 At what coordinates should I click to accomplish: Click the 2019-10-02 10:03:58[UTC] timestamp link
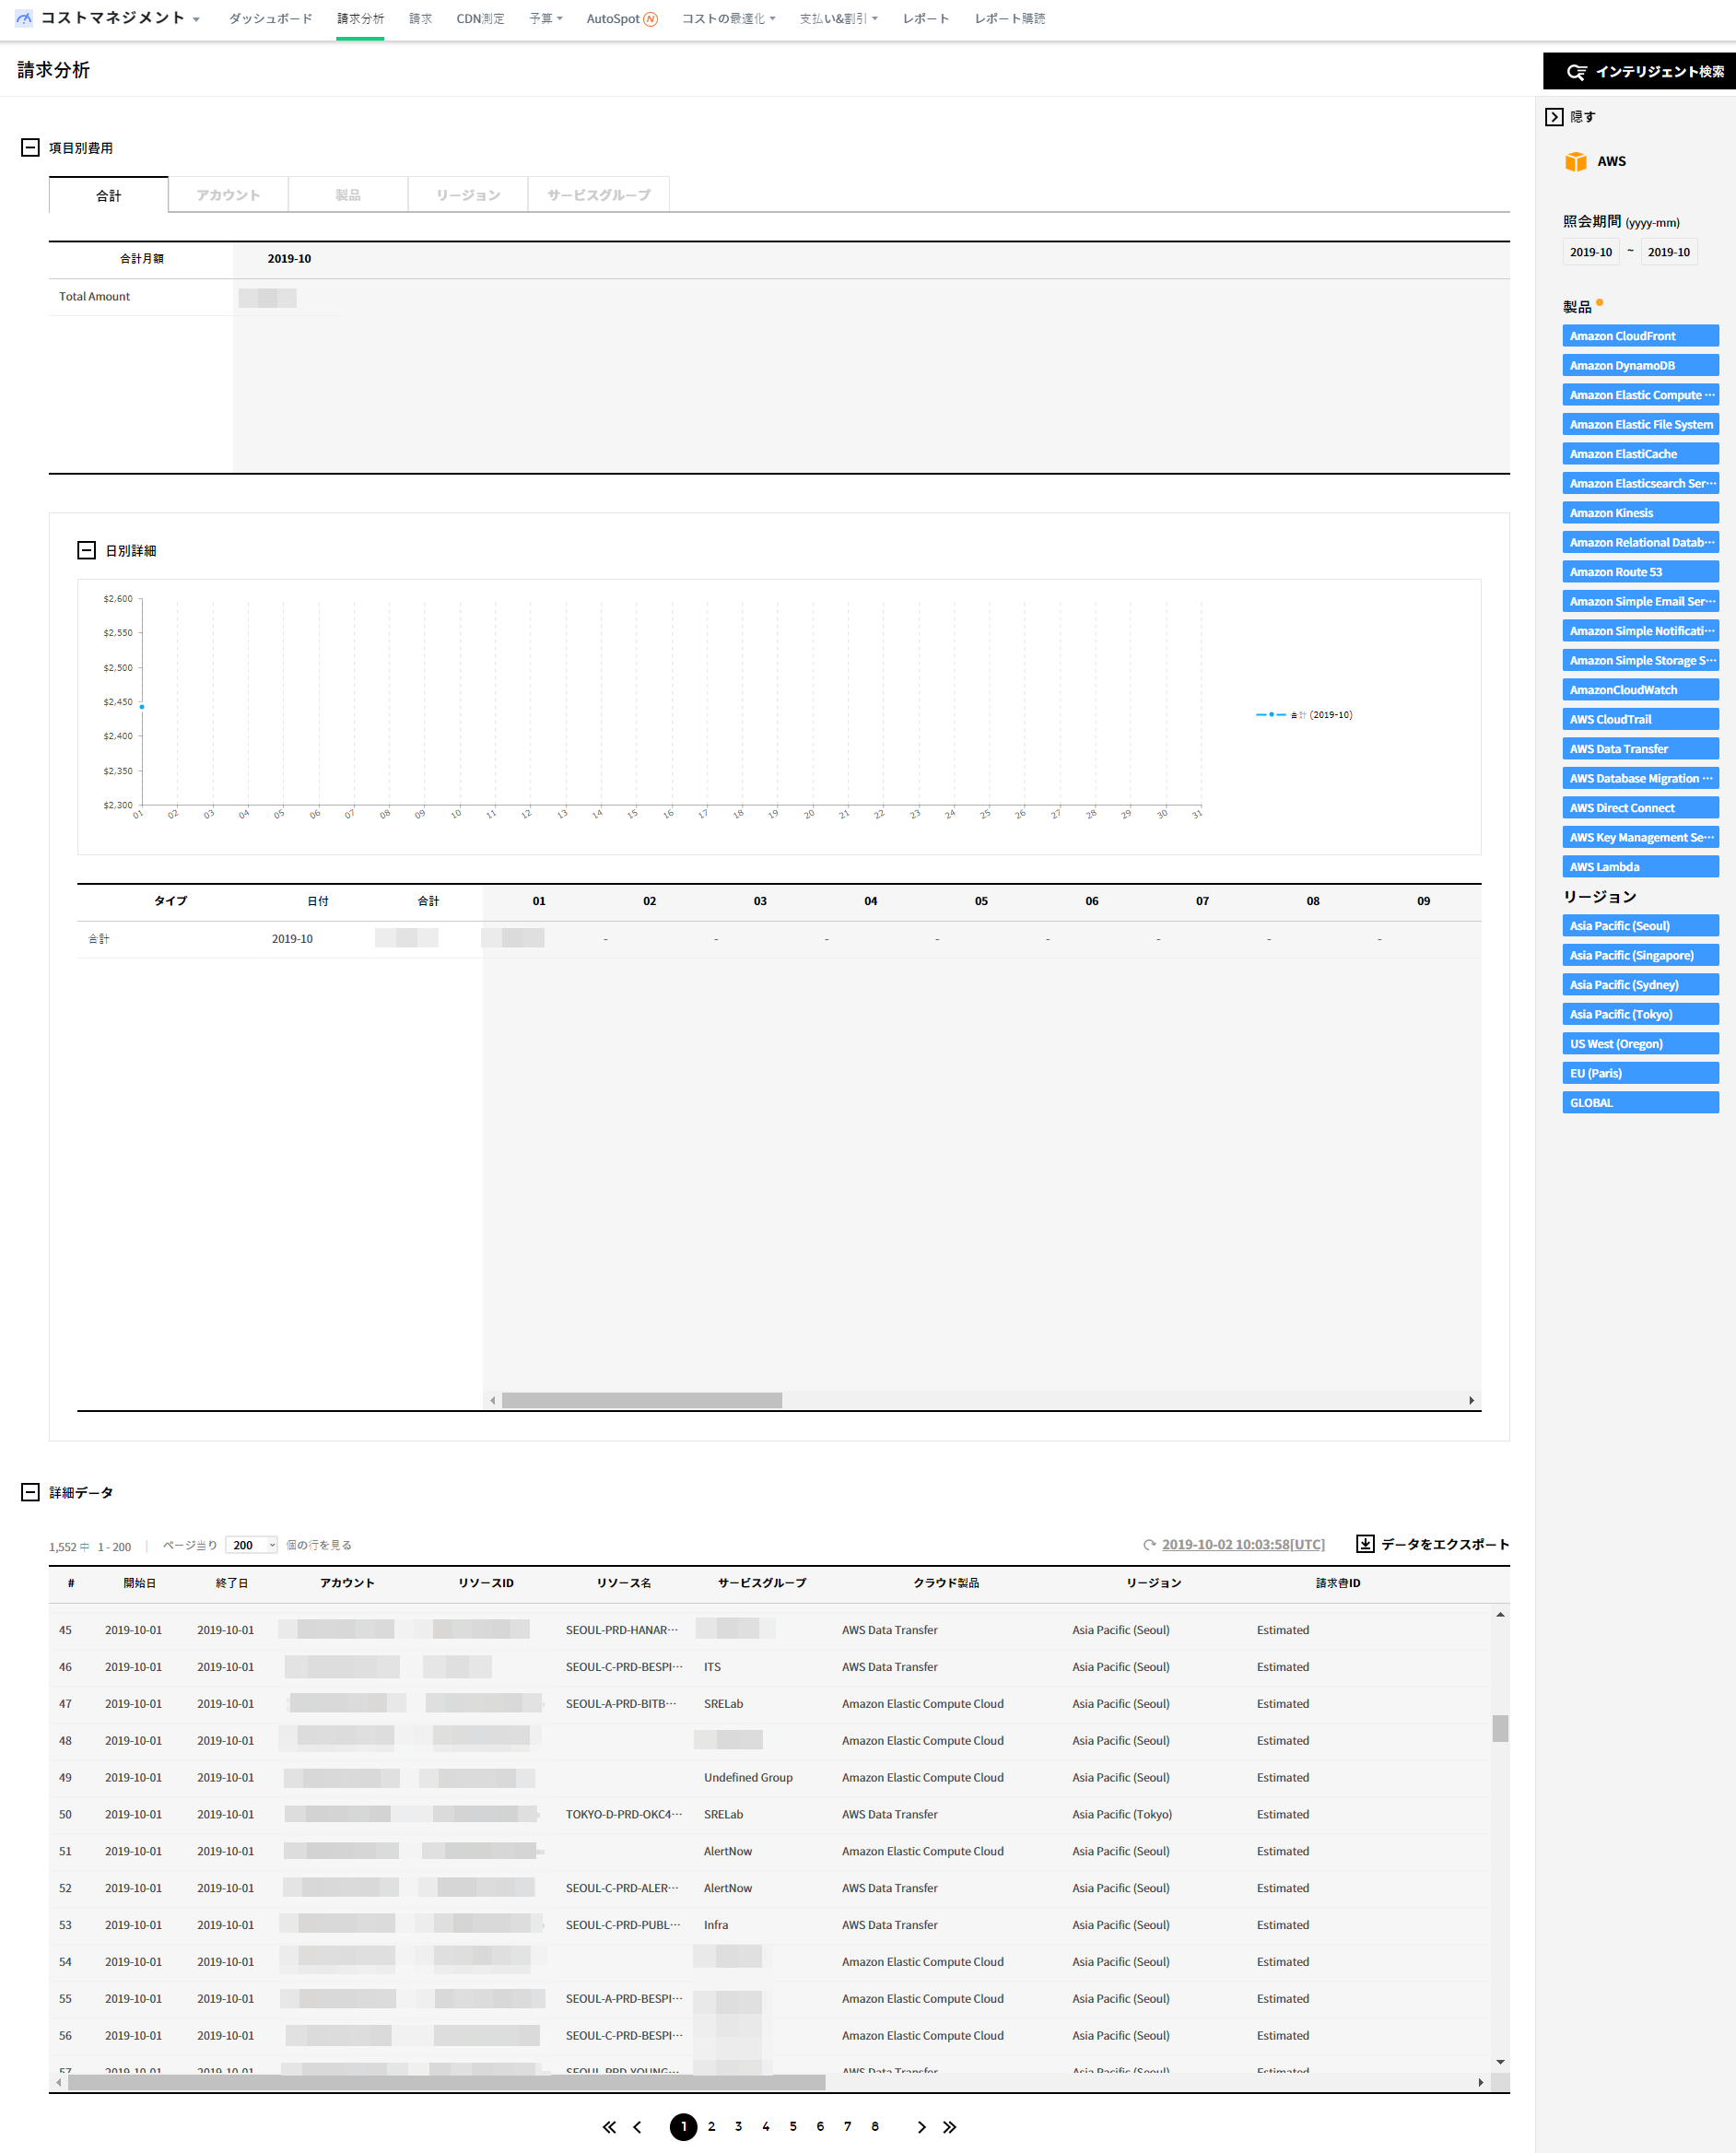(x=1242, y=1545)
